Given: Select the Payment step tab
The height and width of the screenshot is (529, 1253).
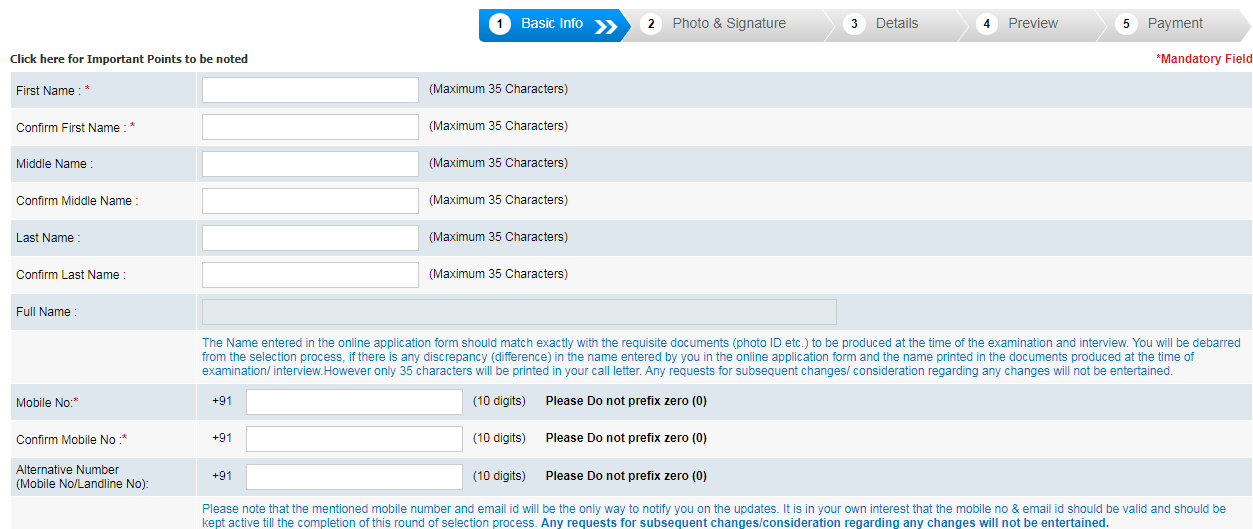Looking at the screenshot, I should [1175, 24].
